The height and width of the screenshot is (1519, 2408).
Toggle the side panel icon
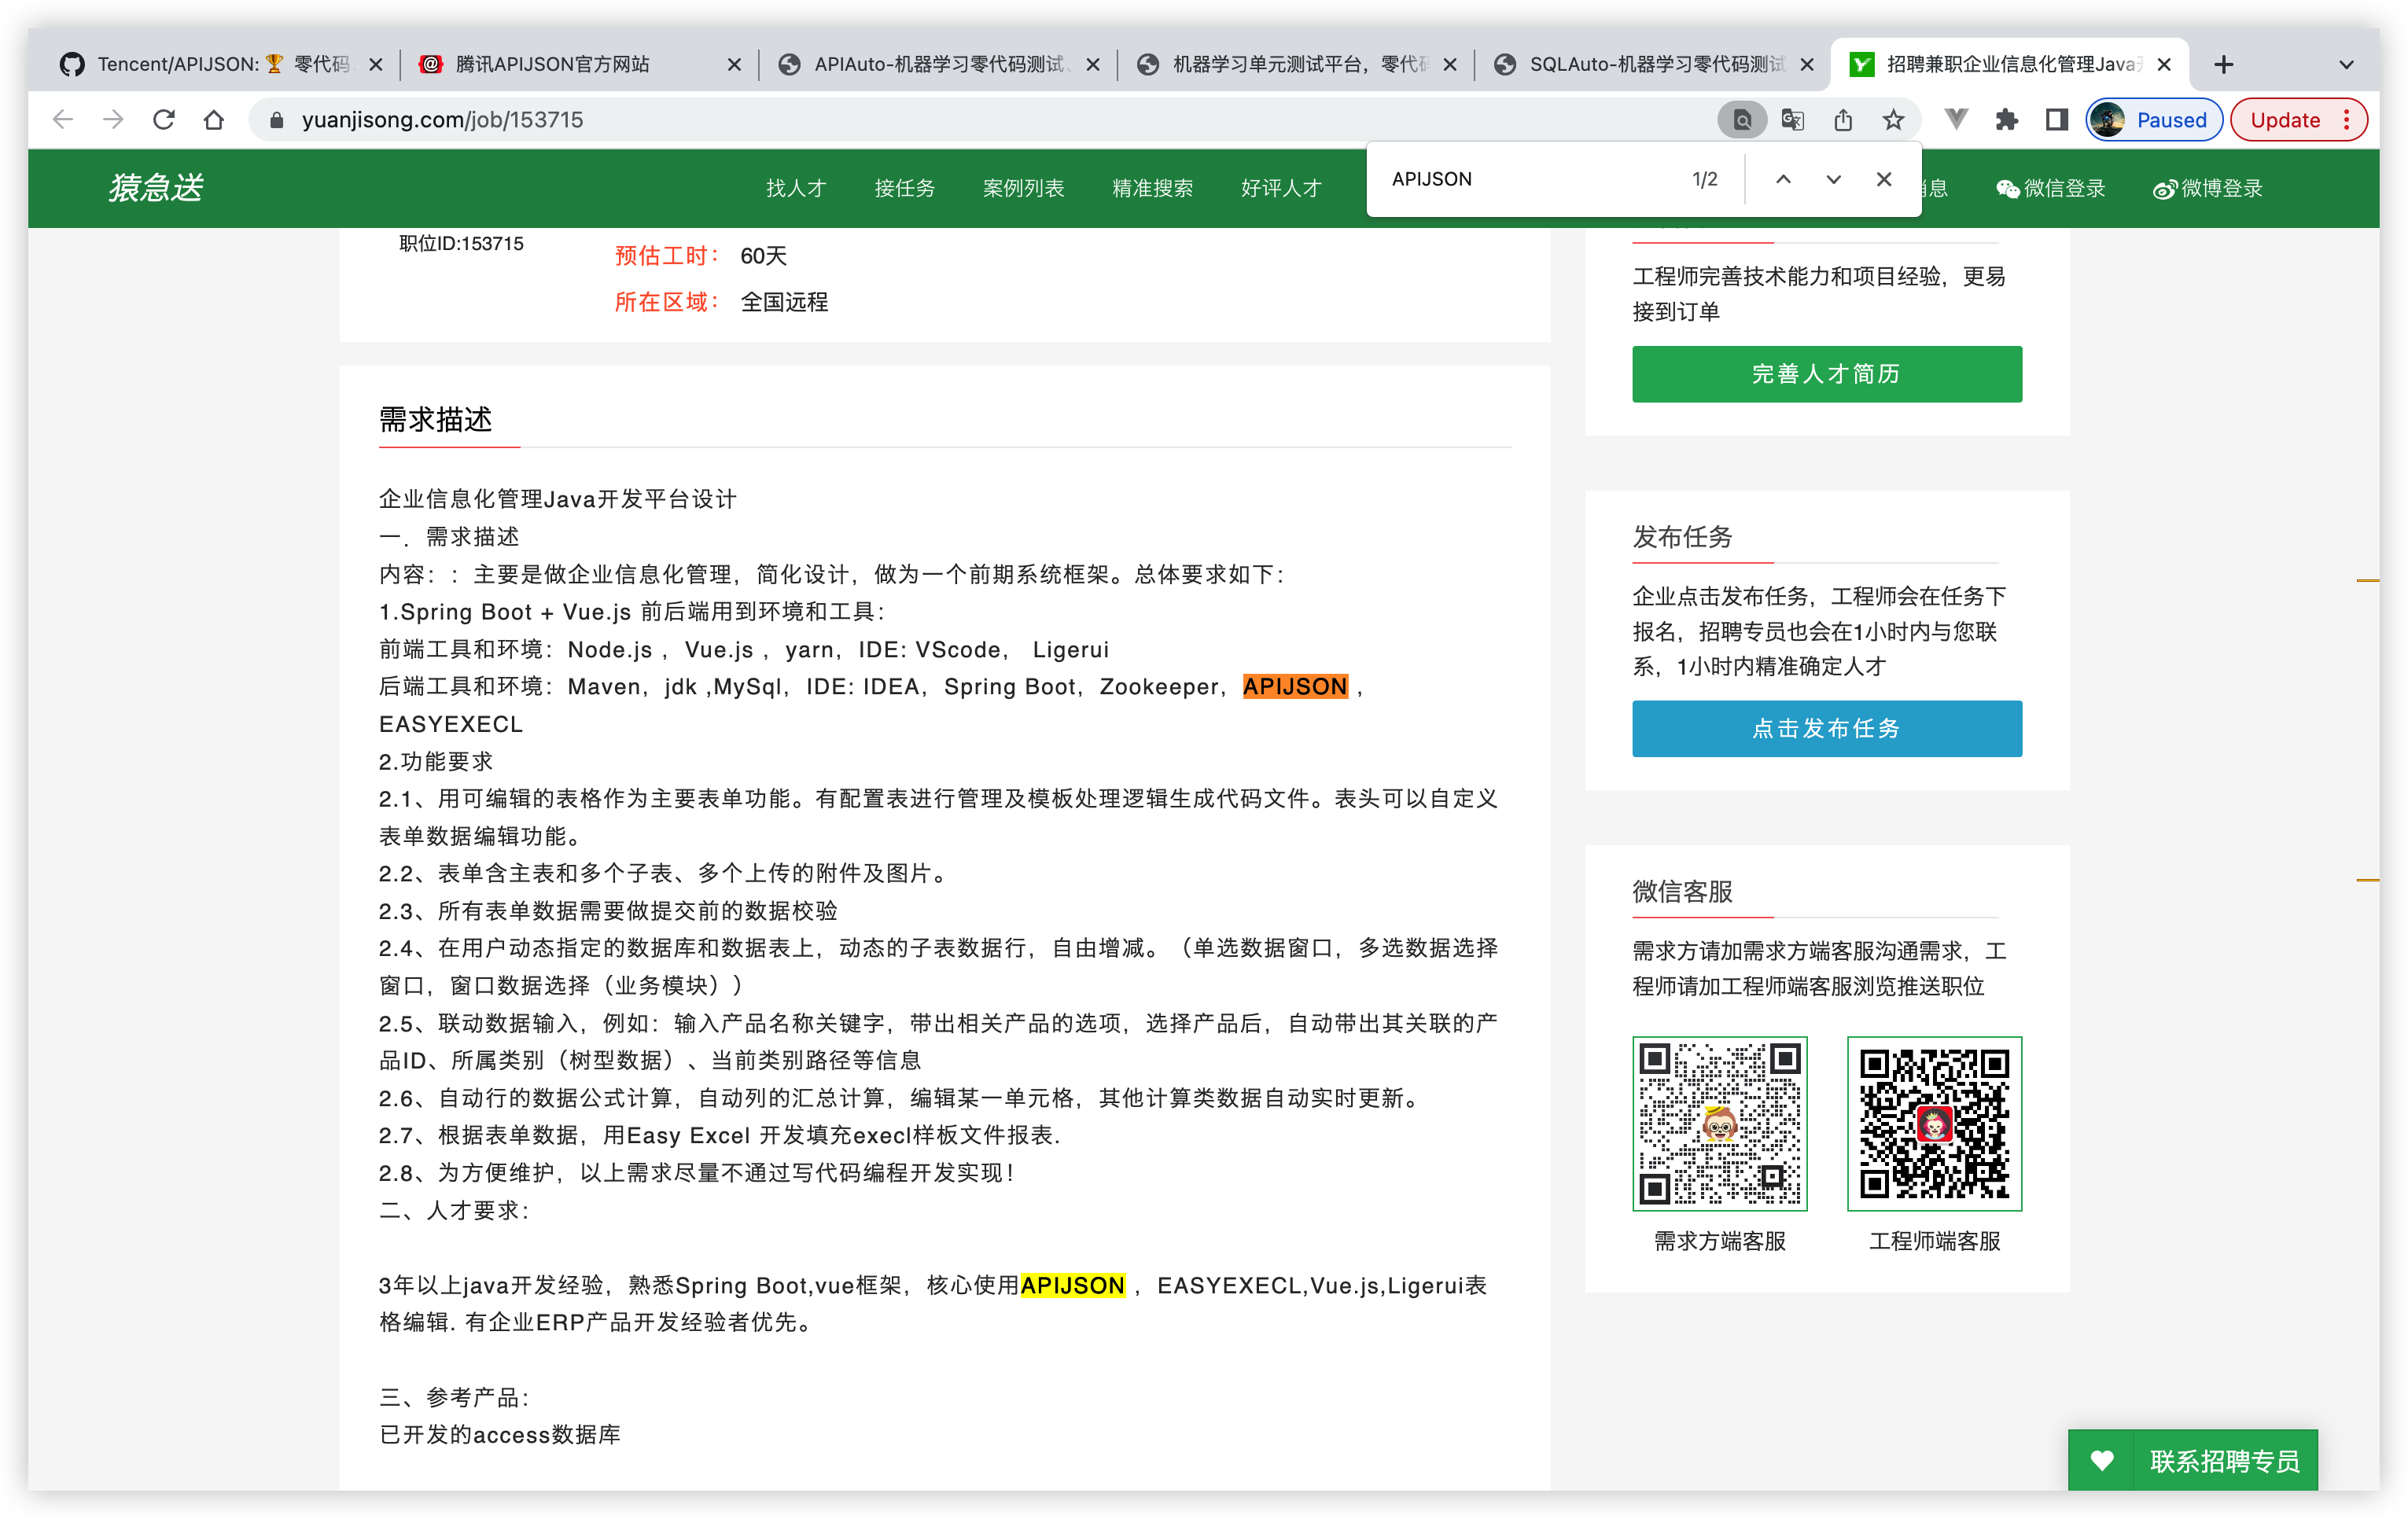coord(2056,120)
